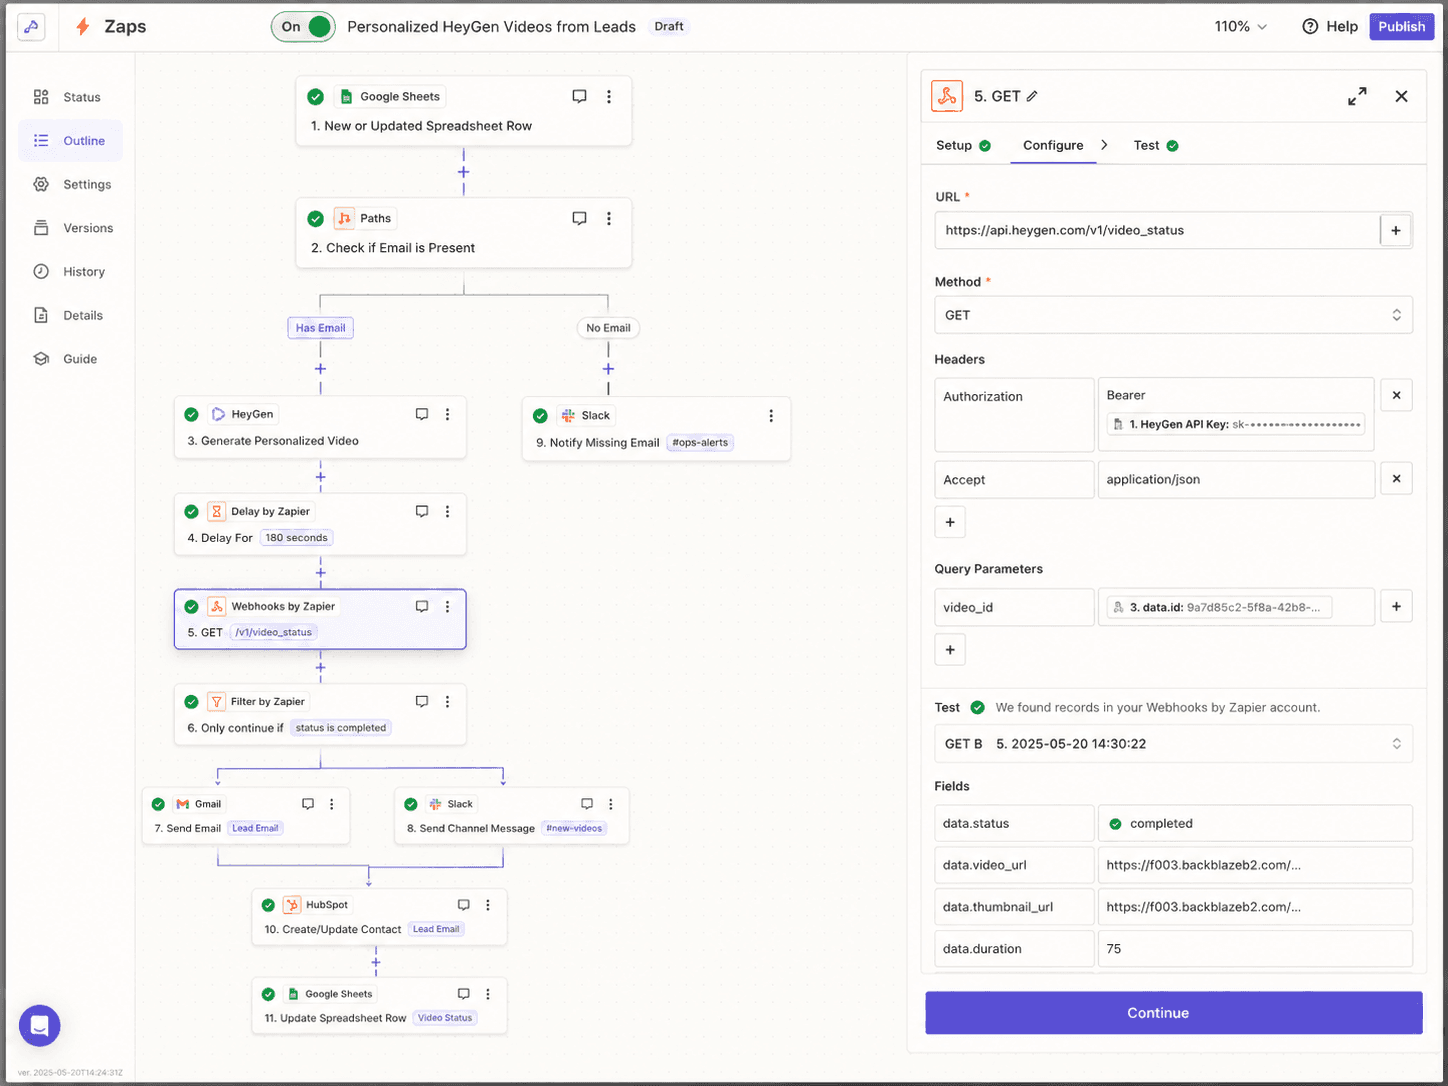The image size is (1448, 1086).
Task: Publish the Zap
Action: coord(1401,27)
